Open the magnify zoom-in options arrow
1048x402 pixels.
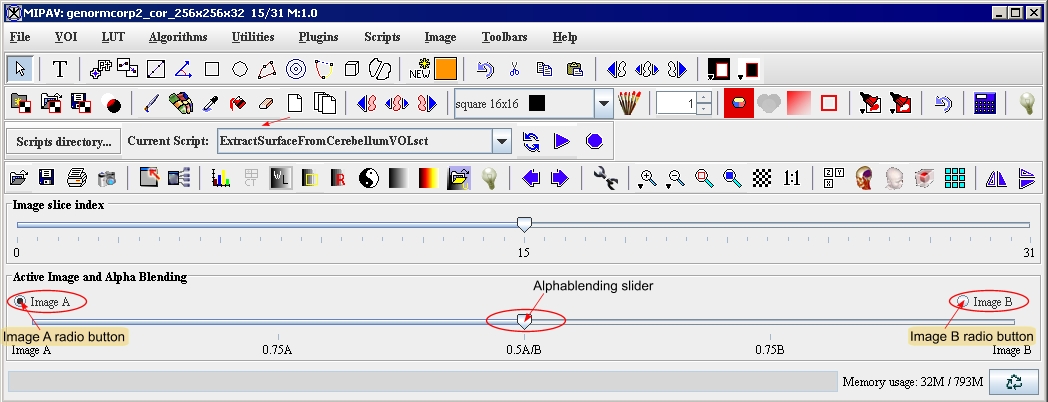tap(657, 186)
